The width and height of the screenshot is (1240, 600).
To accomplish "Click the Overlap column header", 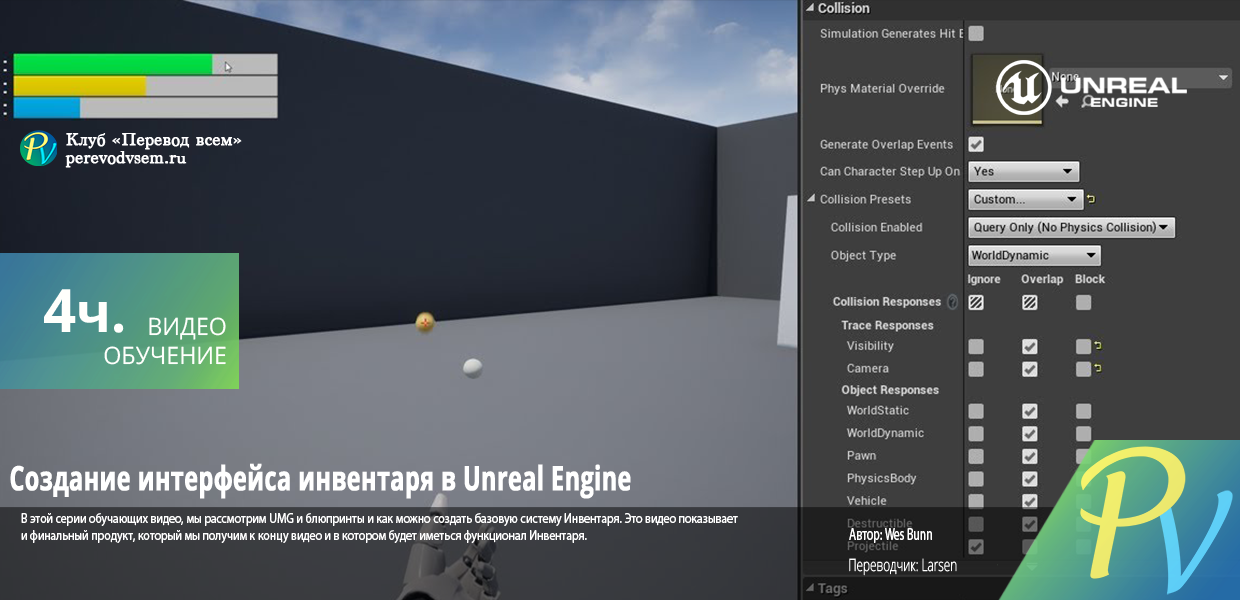I will pyautogui.click(x=1041, y=279).
